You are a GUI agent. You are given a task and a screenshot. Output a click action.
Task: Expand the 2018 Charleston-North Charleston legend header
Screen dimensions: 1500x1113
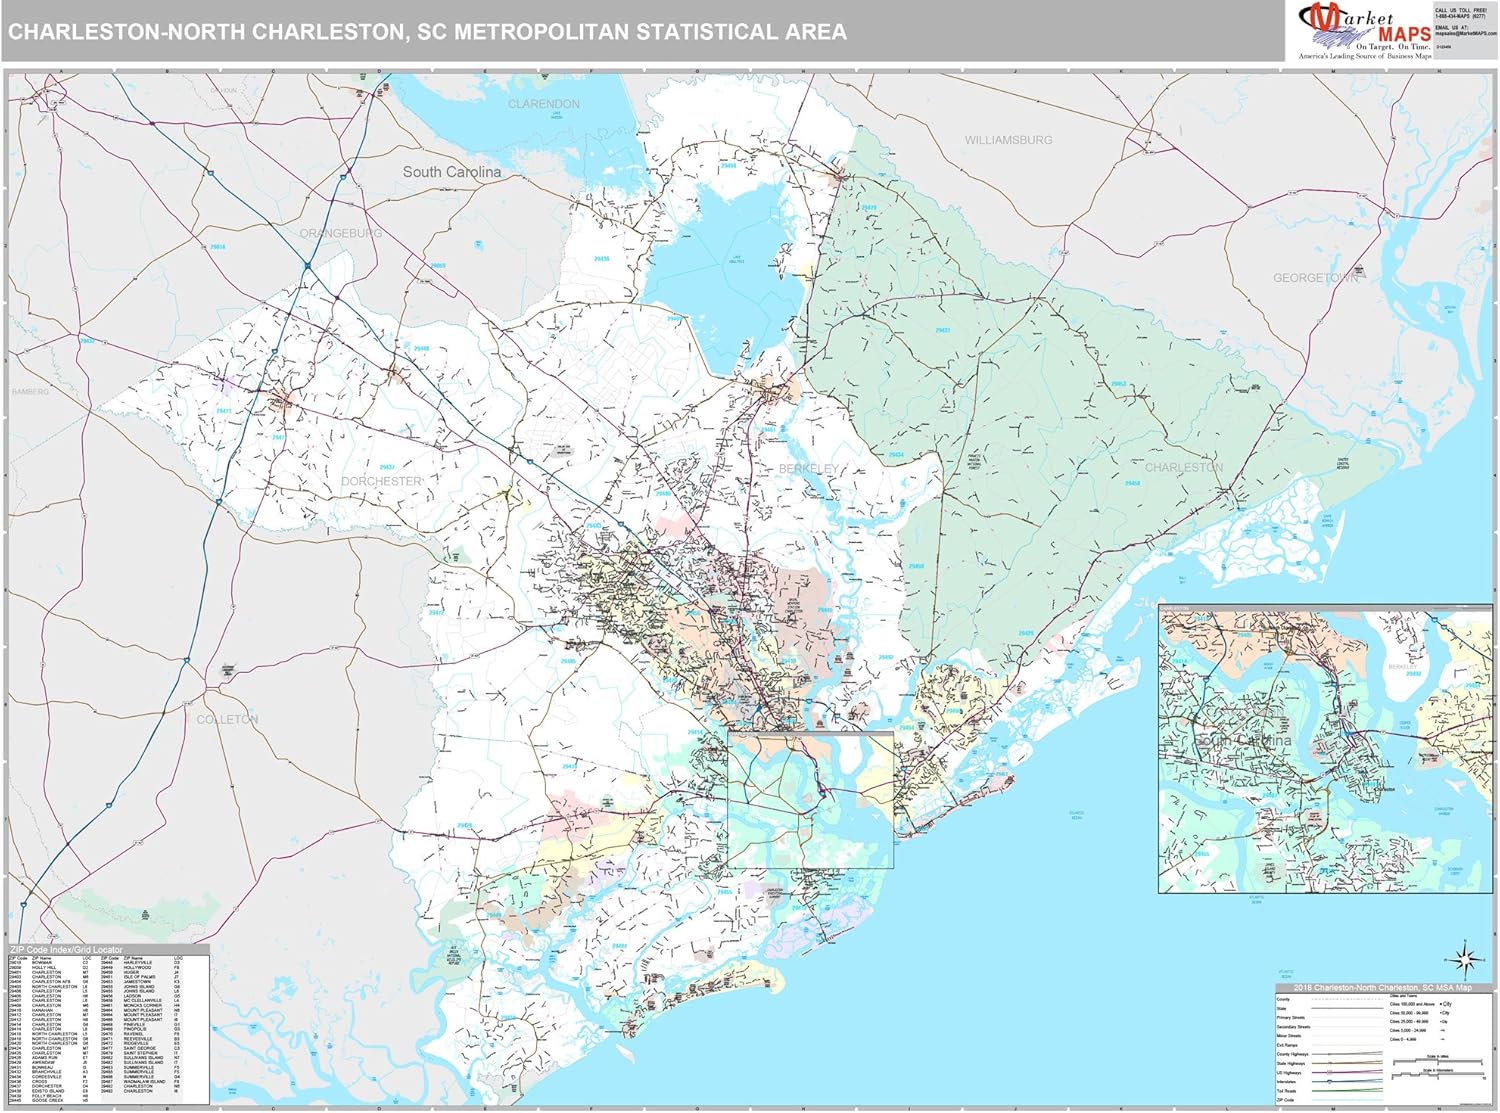1383,987
